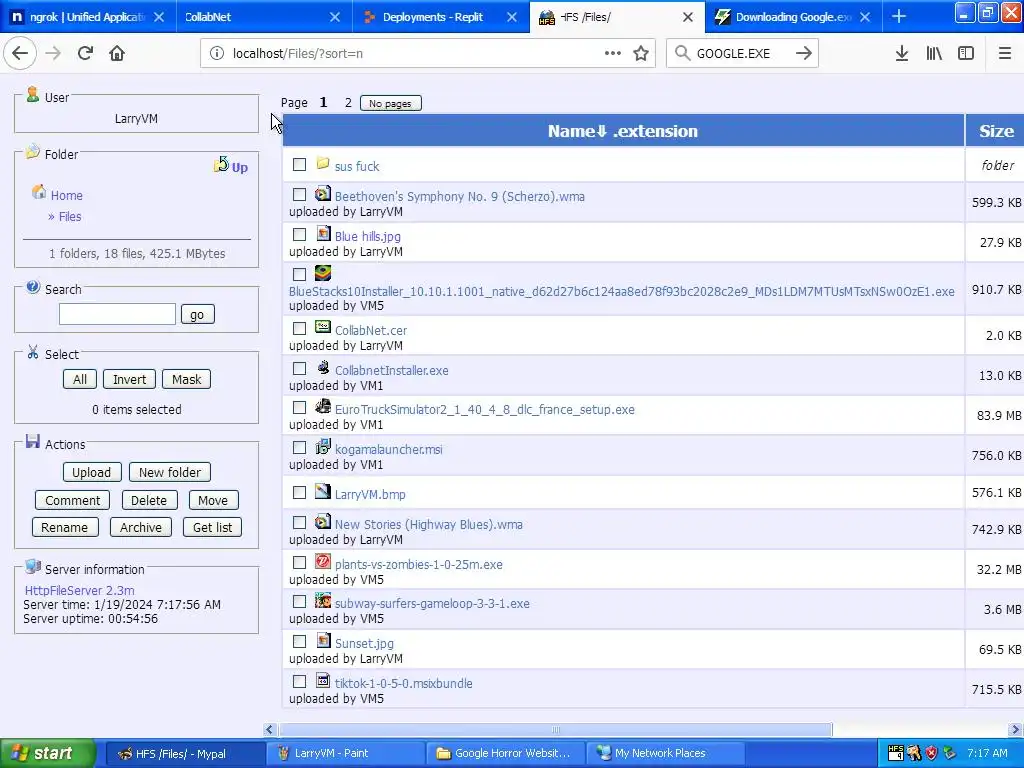Open the Windows start button

point(48,753)
